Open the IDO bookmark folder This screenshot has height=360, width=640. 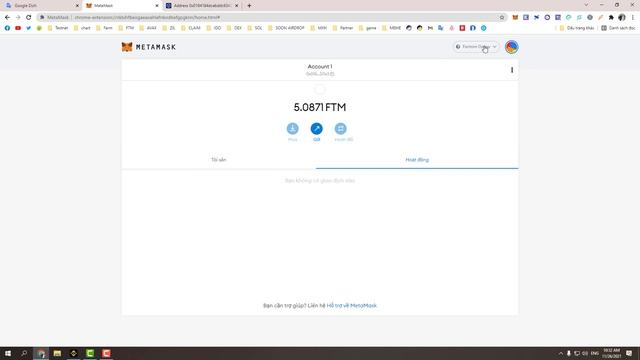(213, 28)
